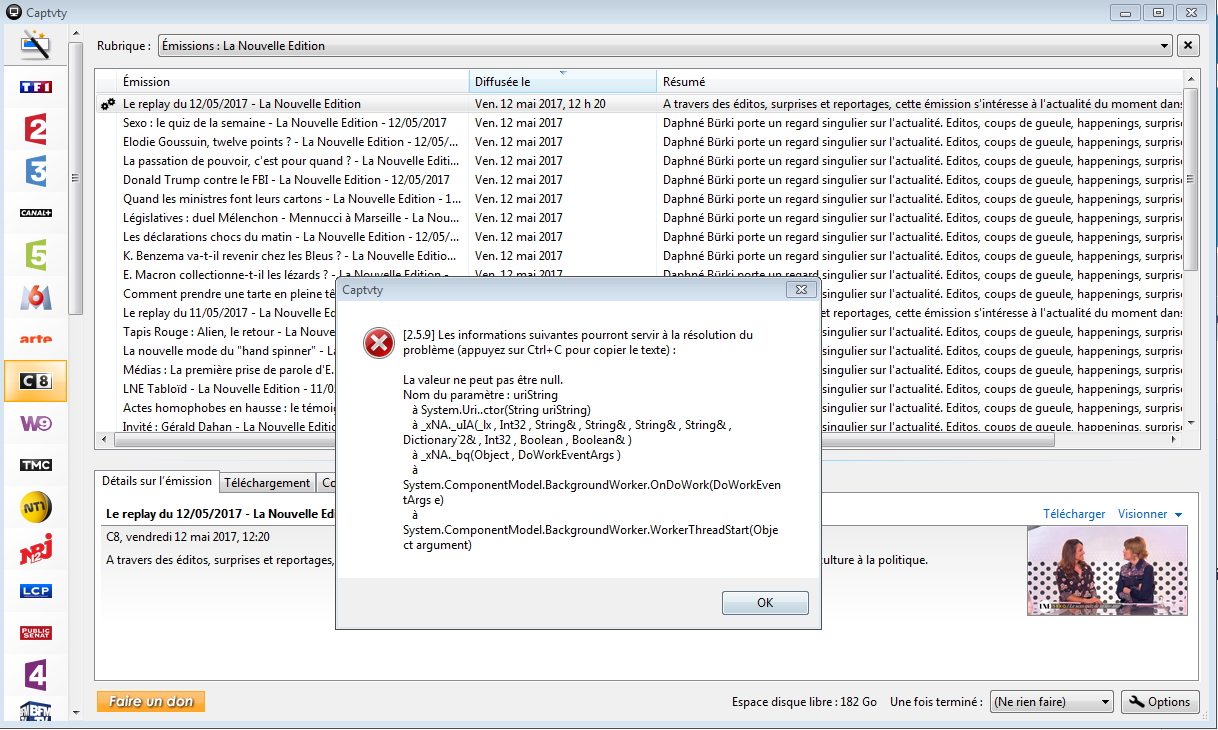Select the Arte channel logo

(x=36, y=339)
